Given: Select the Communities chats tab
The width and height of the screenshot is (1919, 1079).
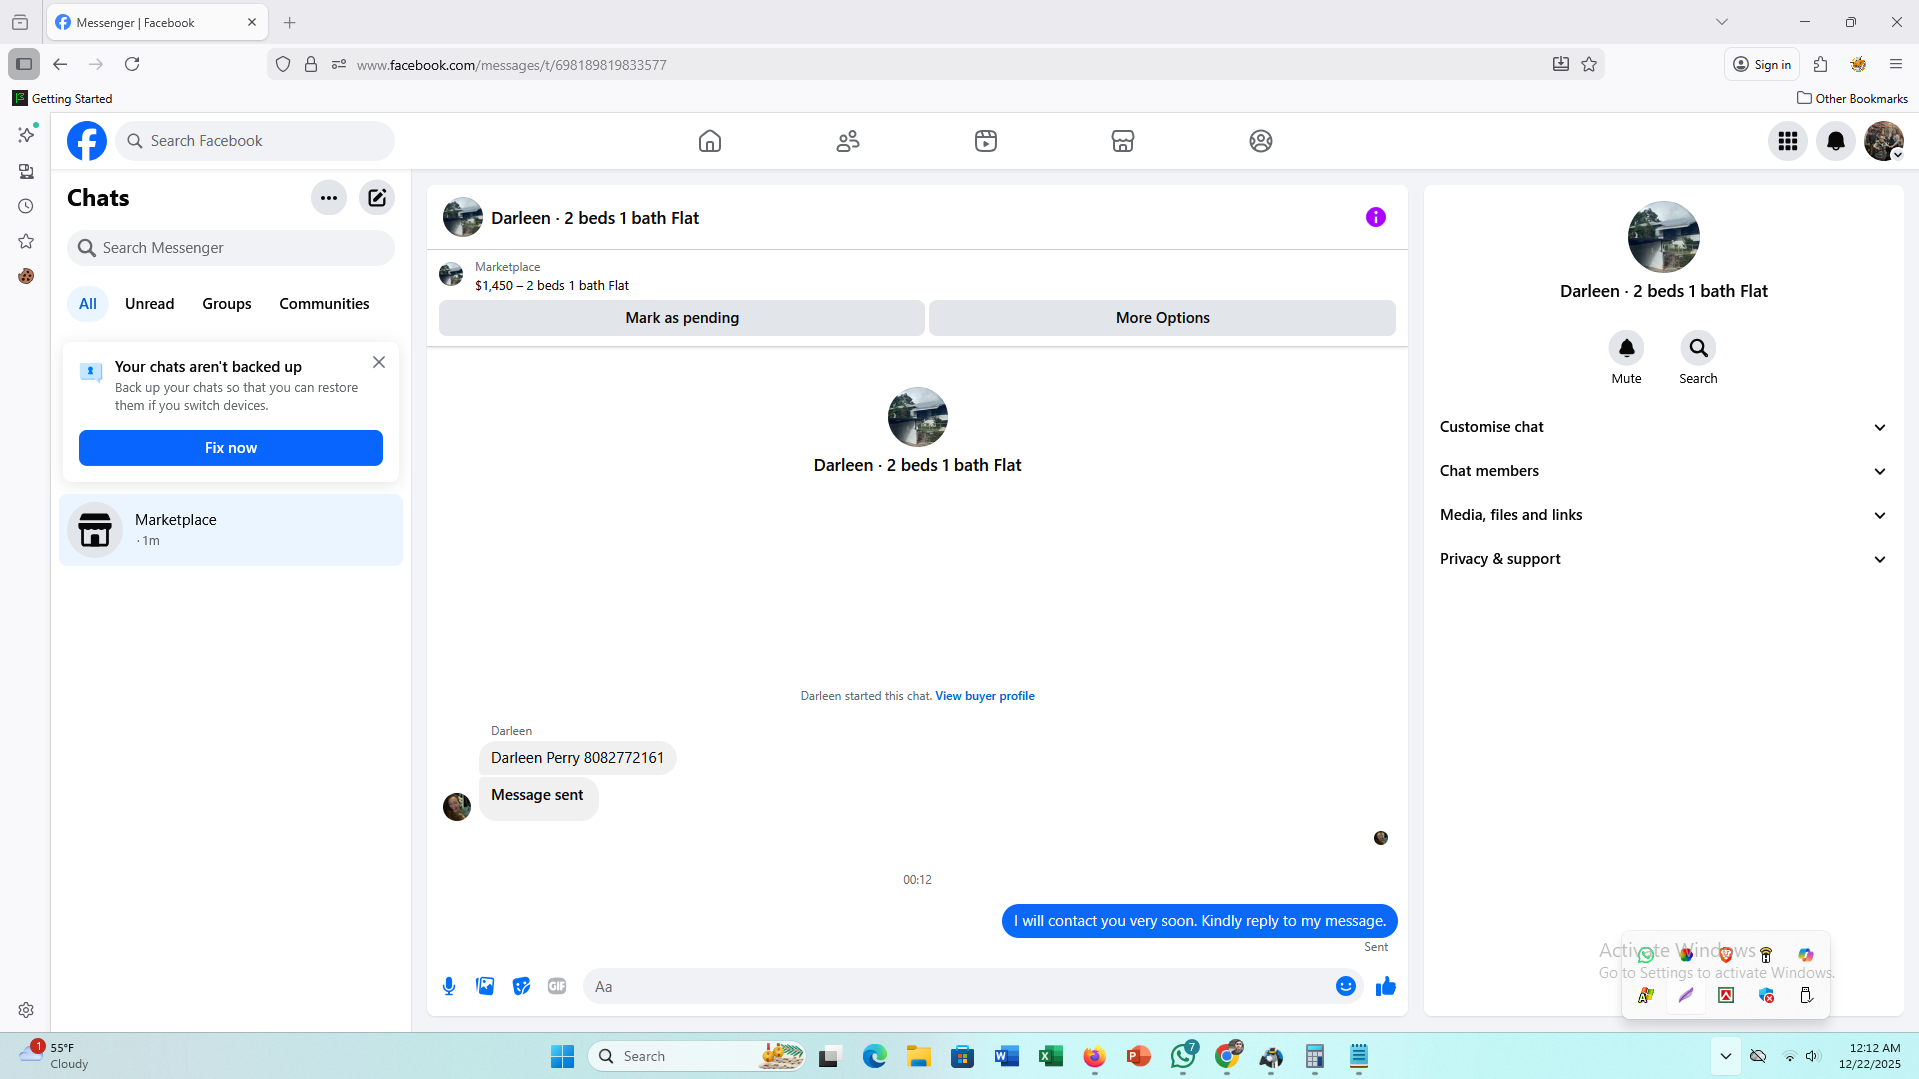Looking at the screenshot, I should [324, 304].
